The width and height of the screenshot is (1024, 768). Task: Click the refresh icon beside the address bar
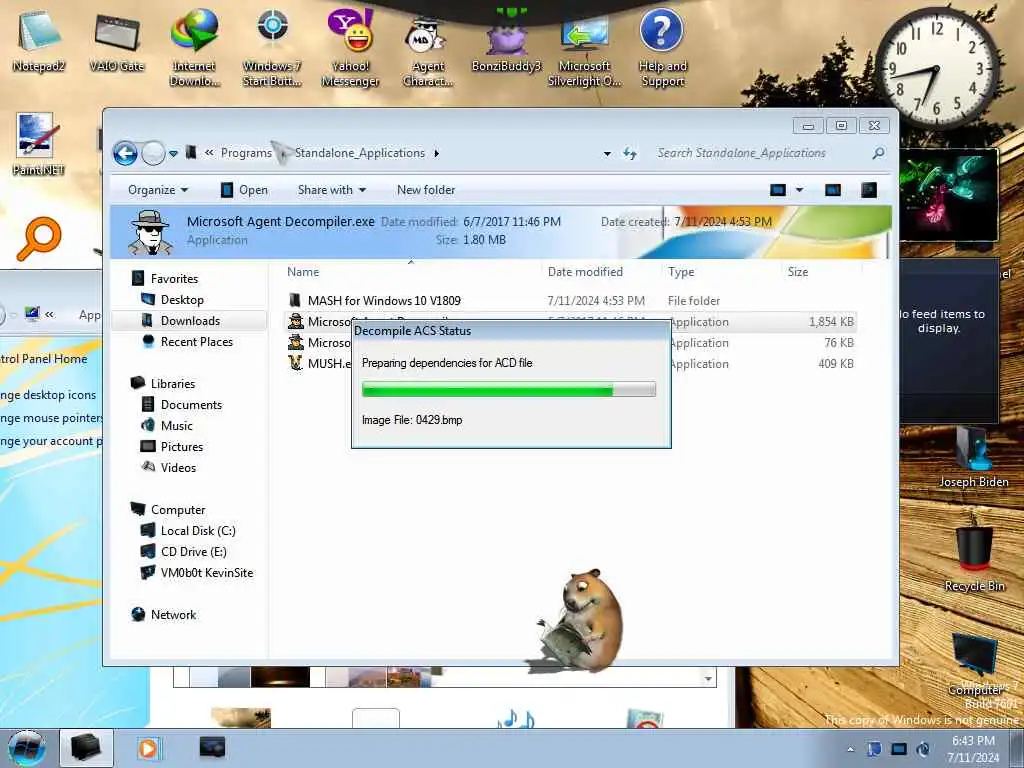630,153
